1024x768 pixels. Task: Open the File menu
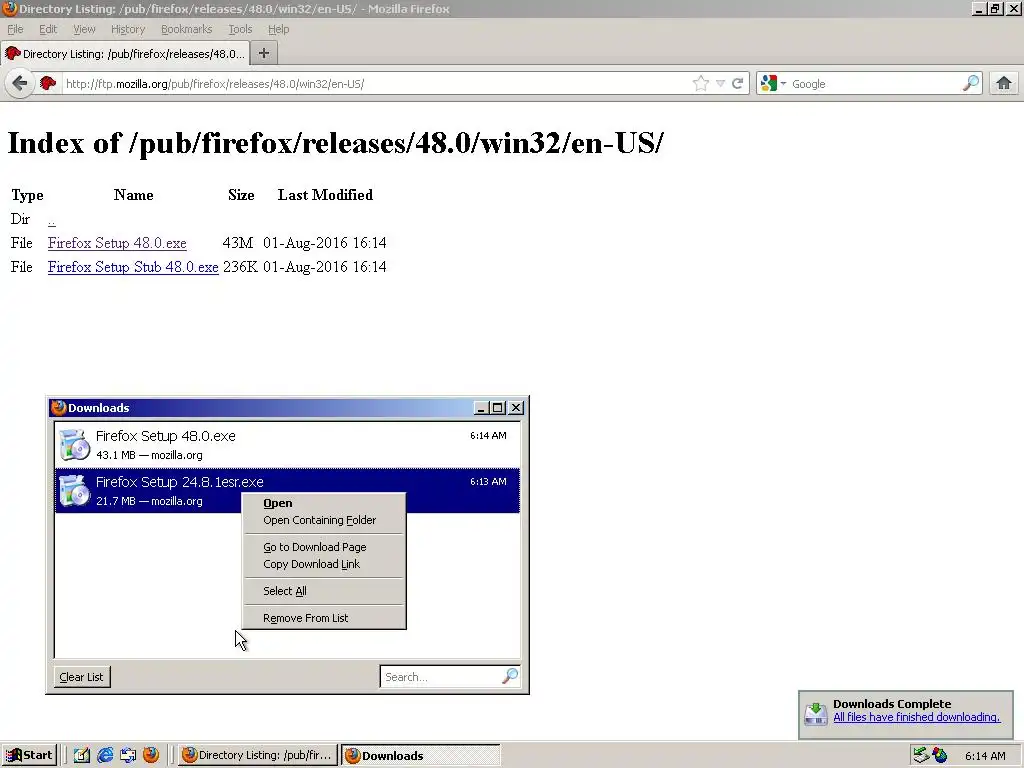tap(15, 29)
